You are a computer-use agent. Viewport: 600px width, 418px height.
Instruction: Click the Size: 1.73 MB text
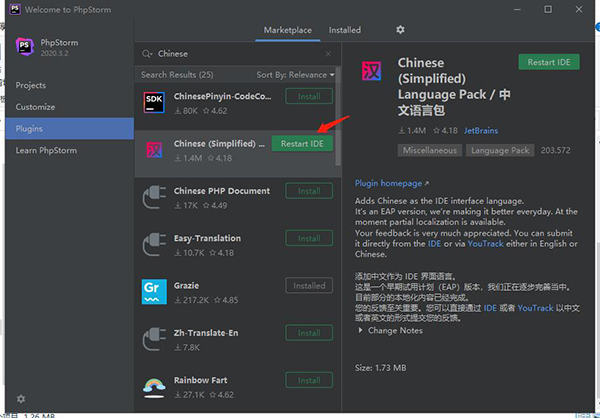(381, 368)
